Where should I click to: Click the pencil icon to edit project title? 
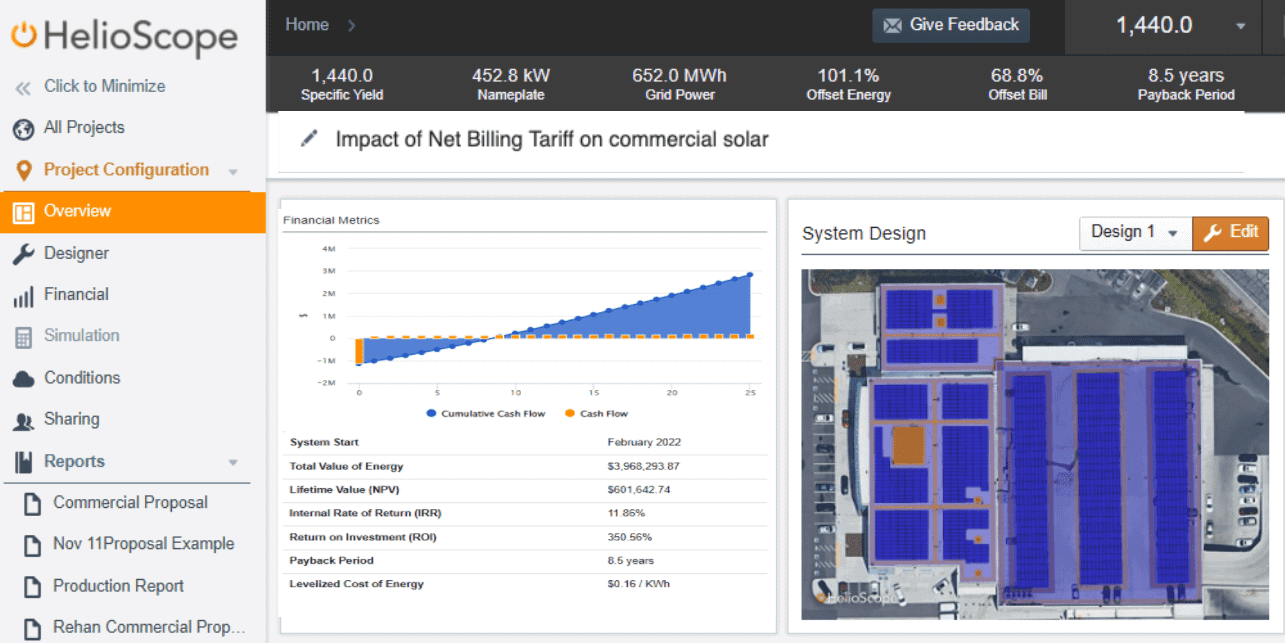(309, 139)
